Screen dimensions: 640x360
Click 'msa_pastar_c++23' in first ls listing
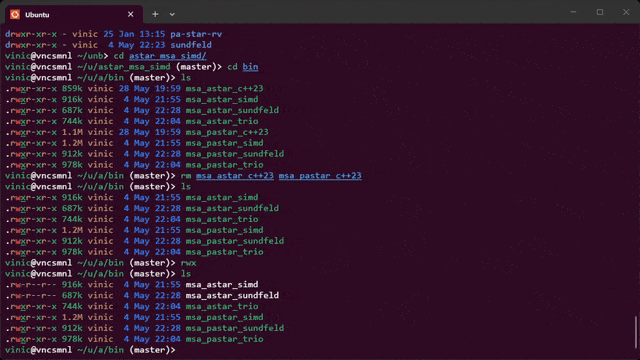227,132
